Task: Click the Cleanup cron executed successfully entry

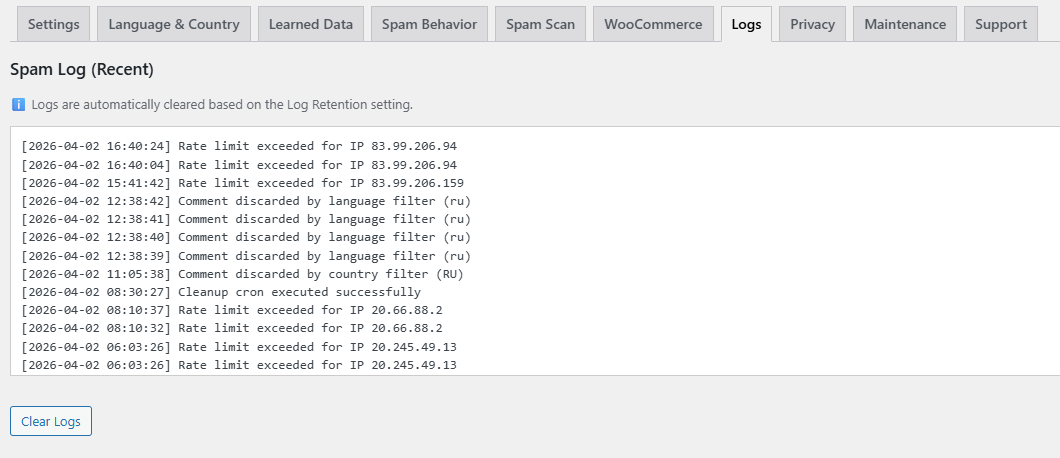Action: click(221, 292)
